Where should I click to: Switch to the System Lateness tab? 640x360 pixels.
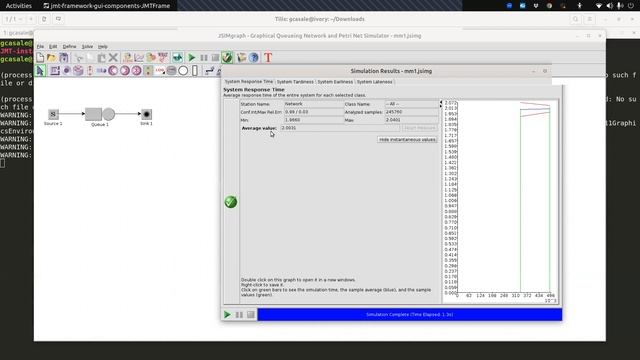pyautogui.click(x=374, y=82)
